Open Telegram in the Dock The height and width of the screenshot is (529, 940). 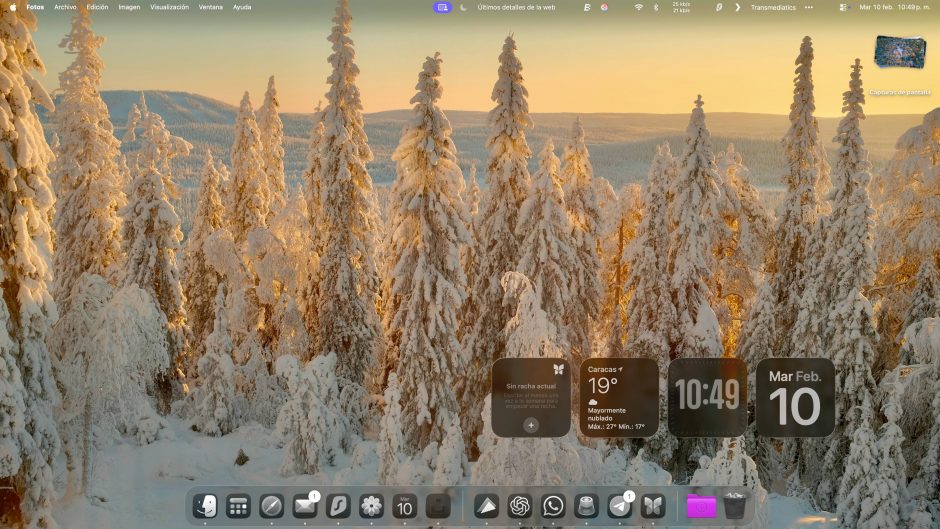pos(619,506)
